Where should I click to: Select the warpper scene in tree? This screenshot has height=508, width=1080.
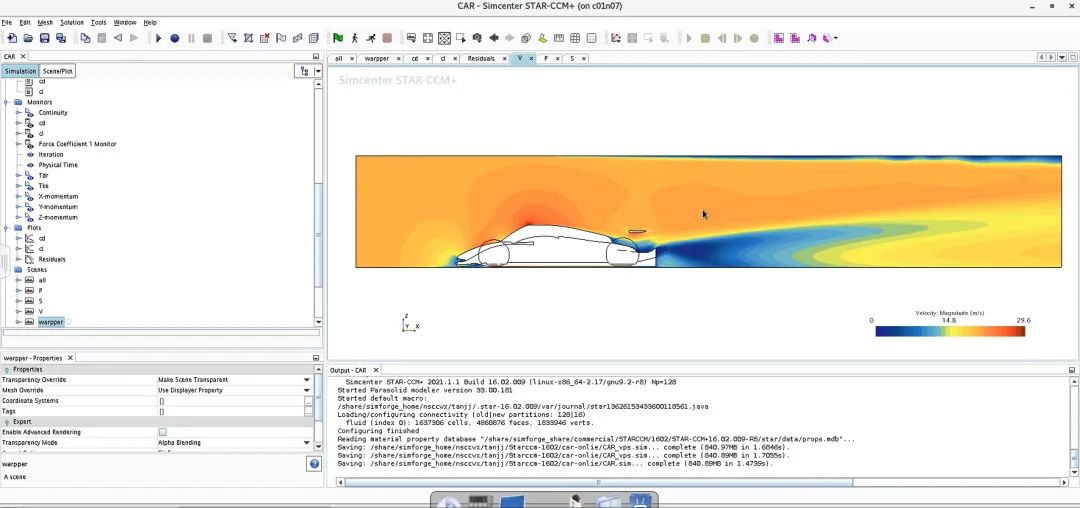point(50,322)
